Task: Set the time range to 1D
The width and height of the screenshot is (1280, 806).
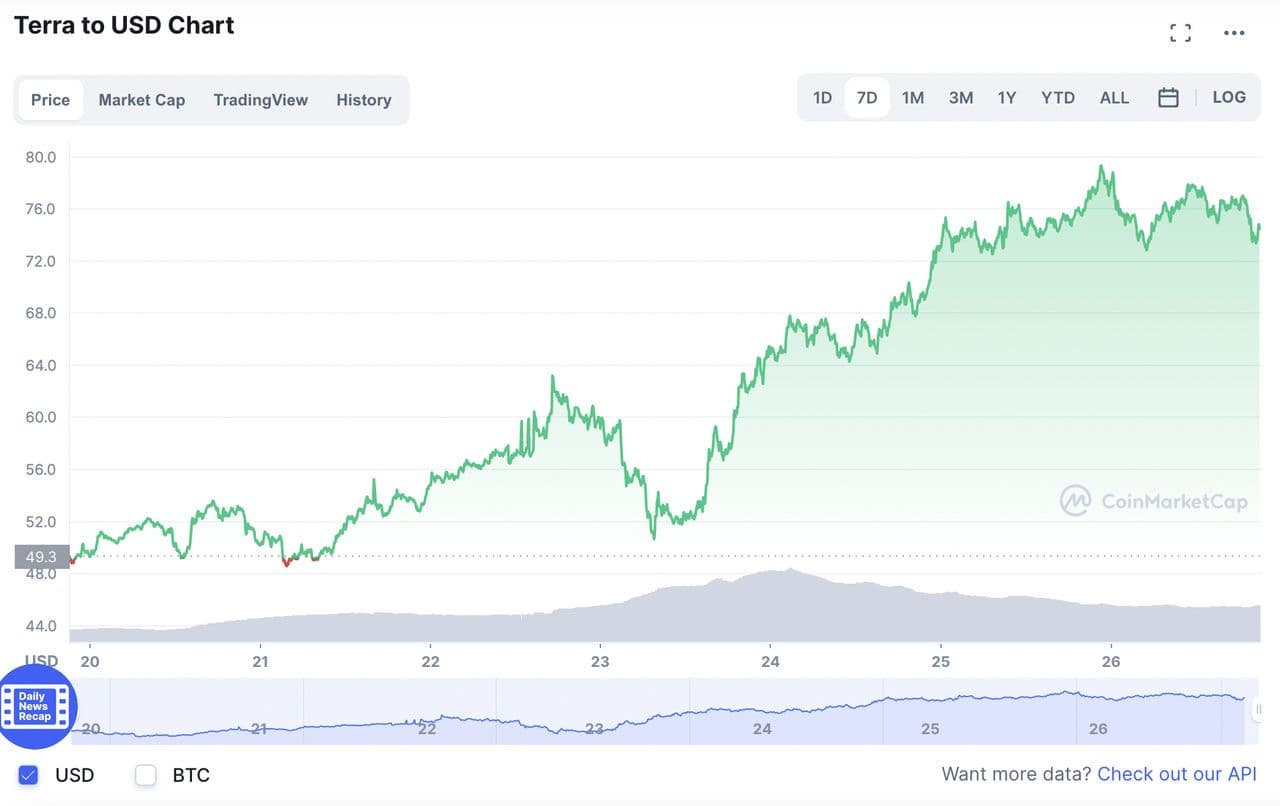Action: click(822, 98)
